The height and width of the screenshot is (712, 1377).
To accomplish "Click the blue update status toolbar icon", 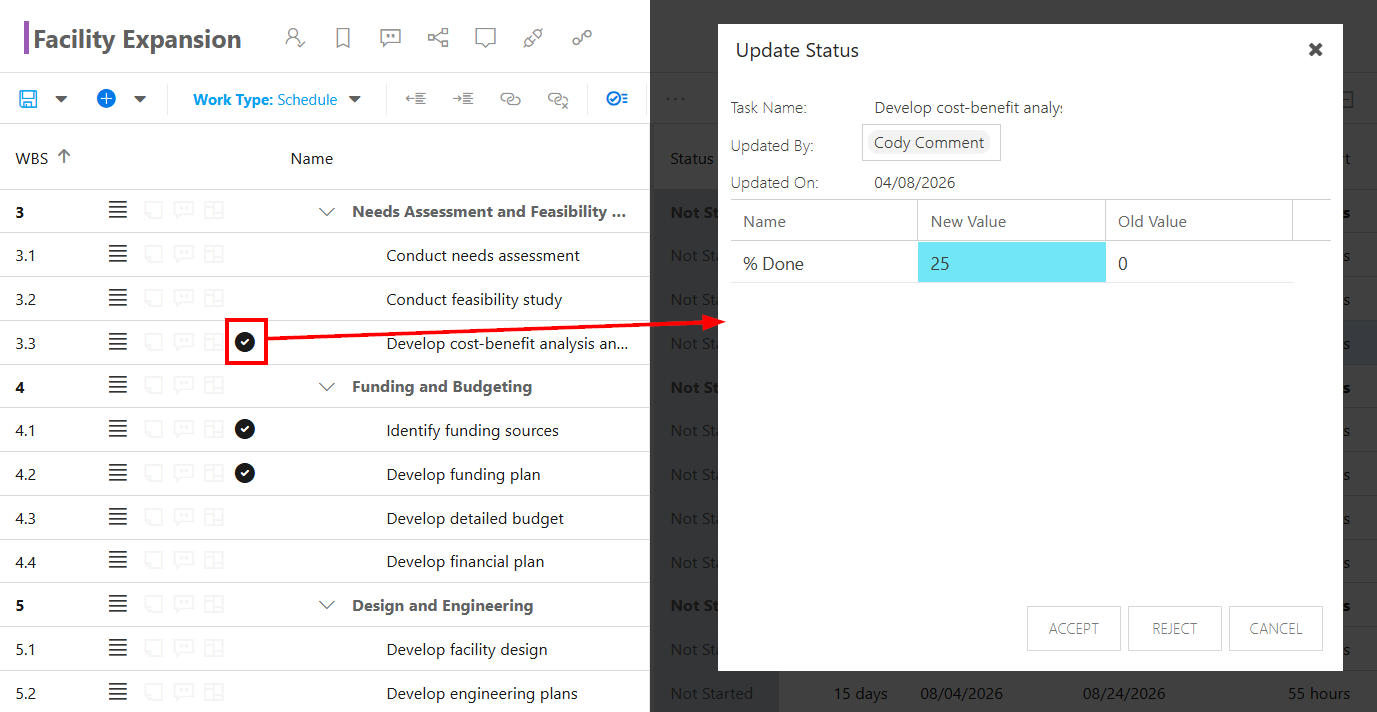I will [x=617, y=99].
